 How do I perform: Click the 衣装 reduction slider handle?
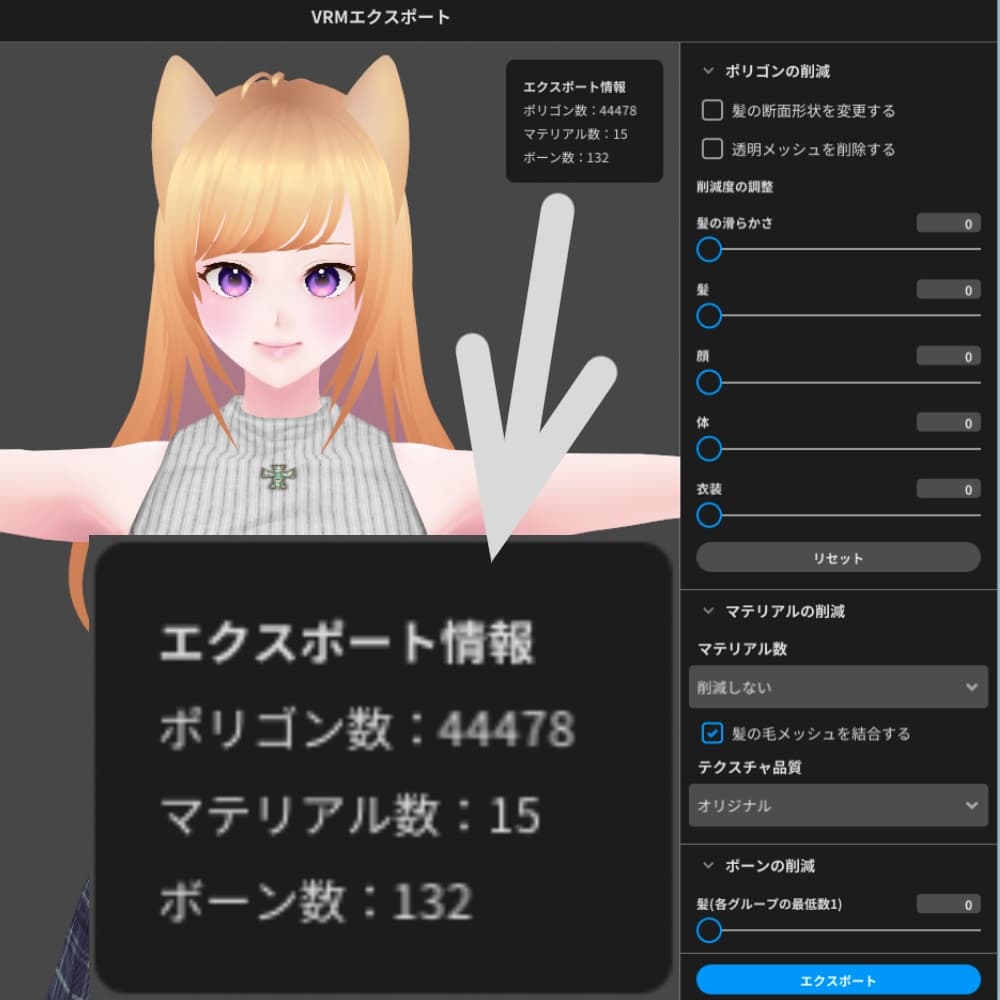[709, 516]
